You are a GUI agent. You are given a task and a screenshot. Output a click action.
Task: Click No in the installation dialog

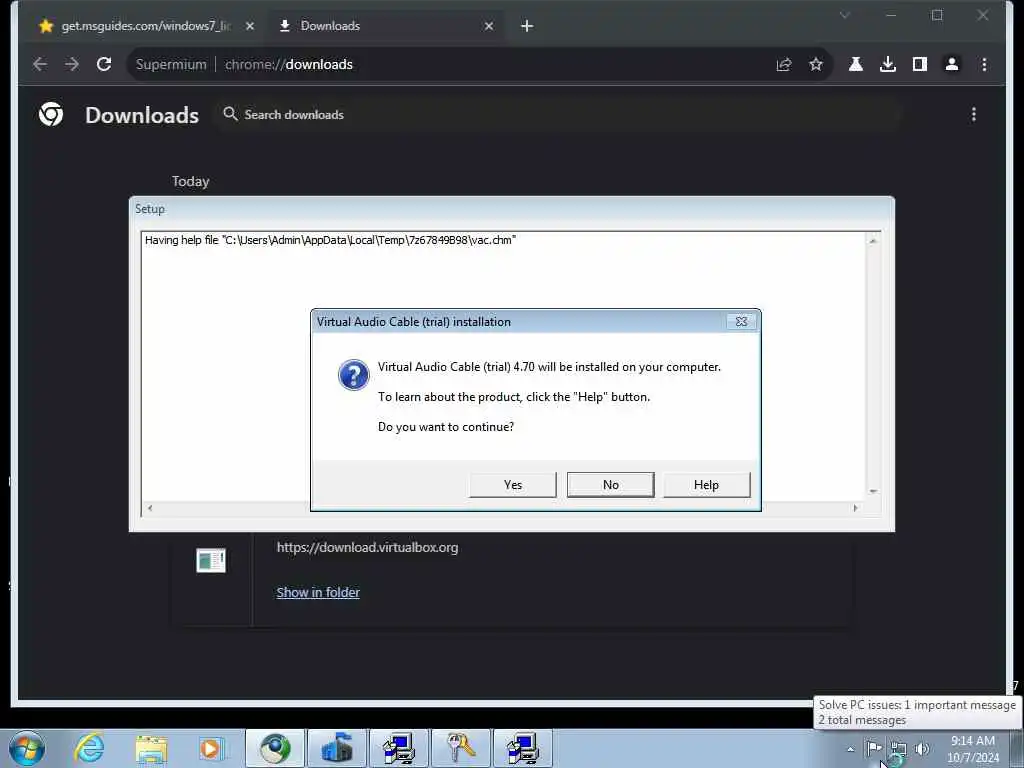pos(611,485)
